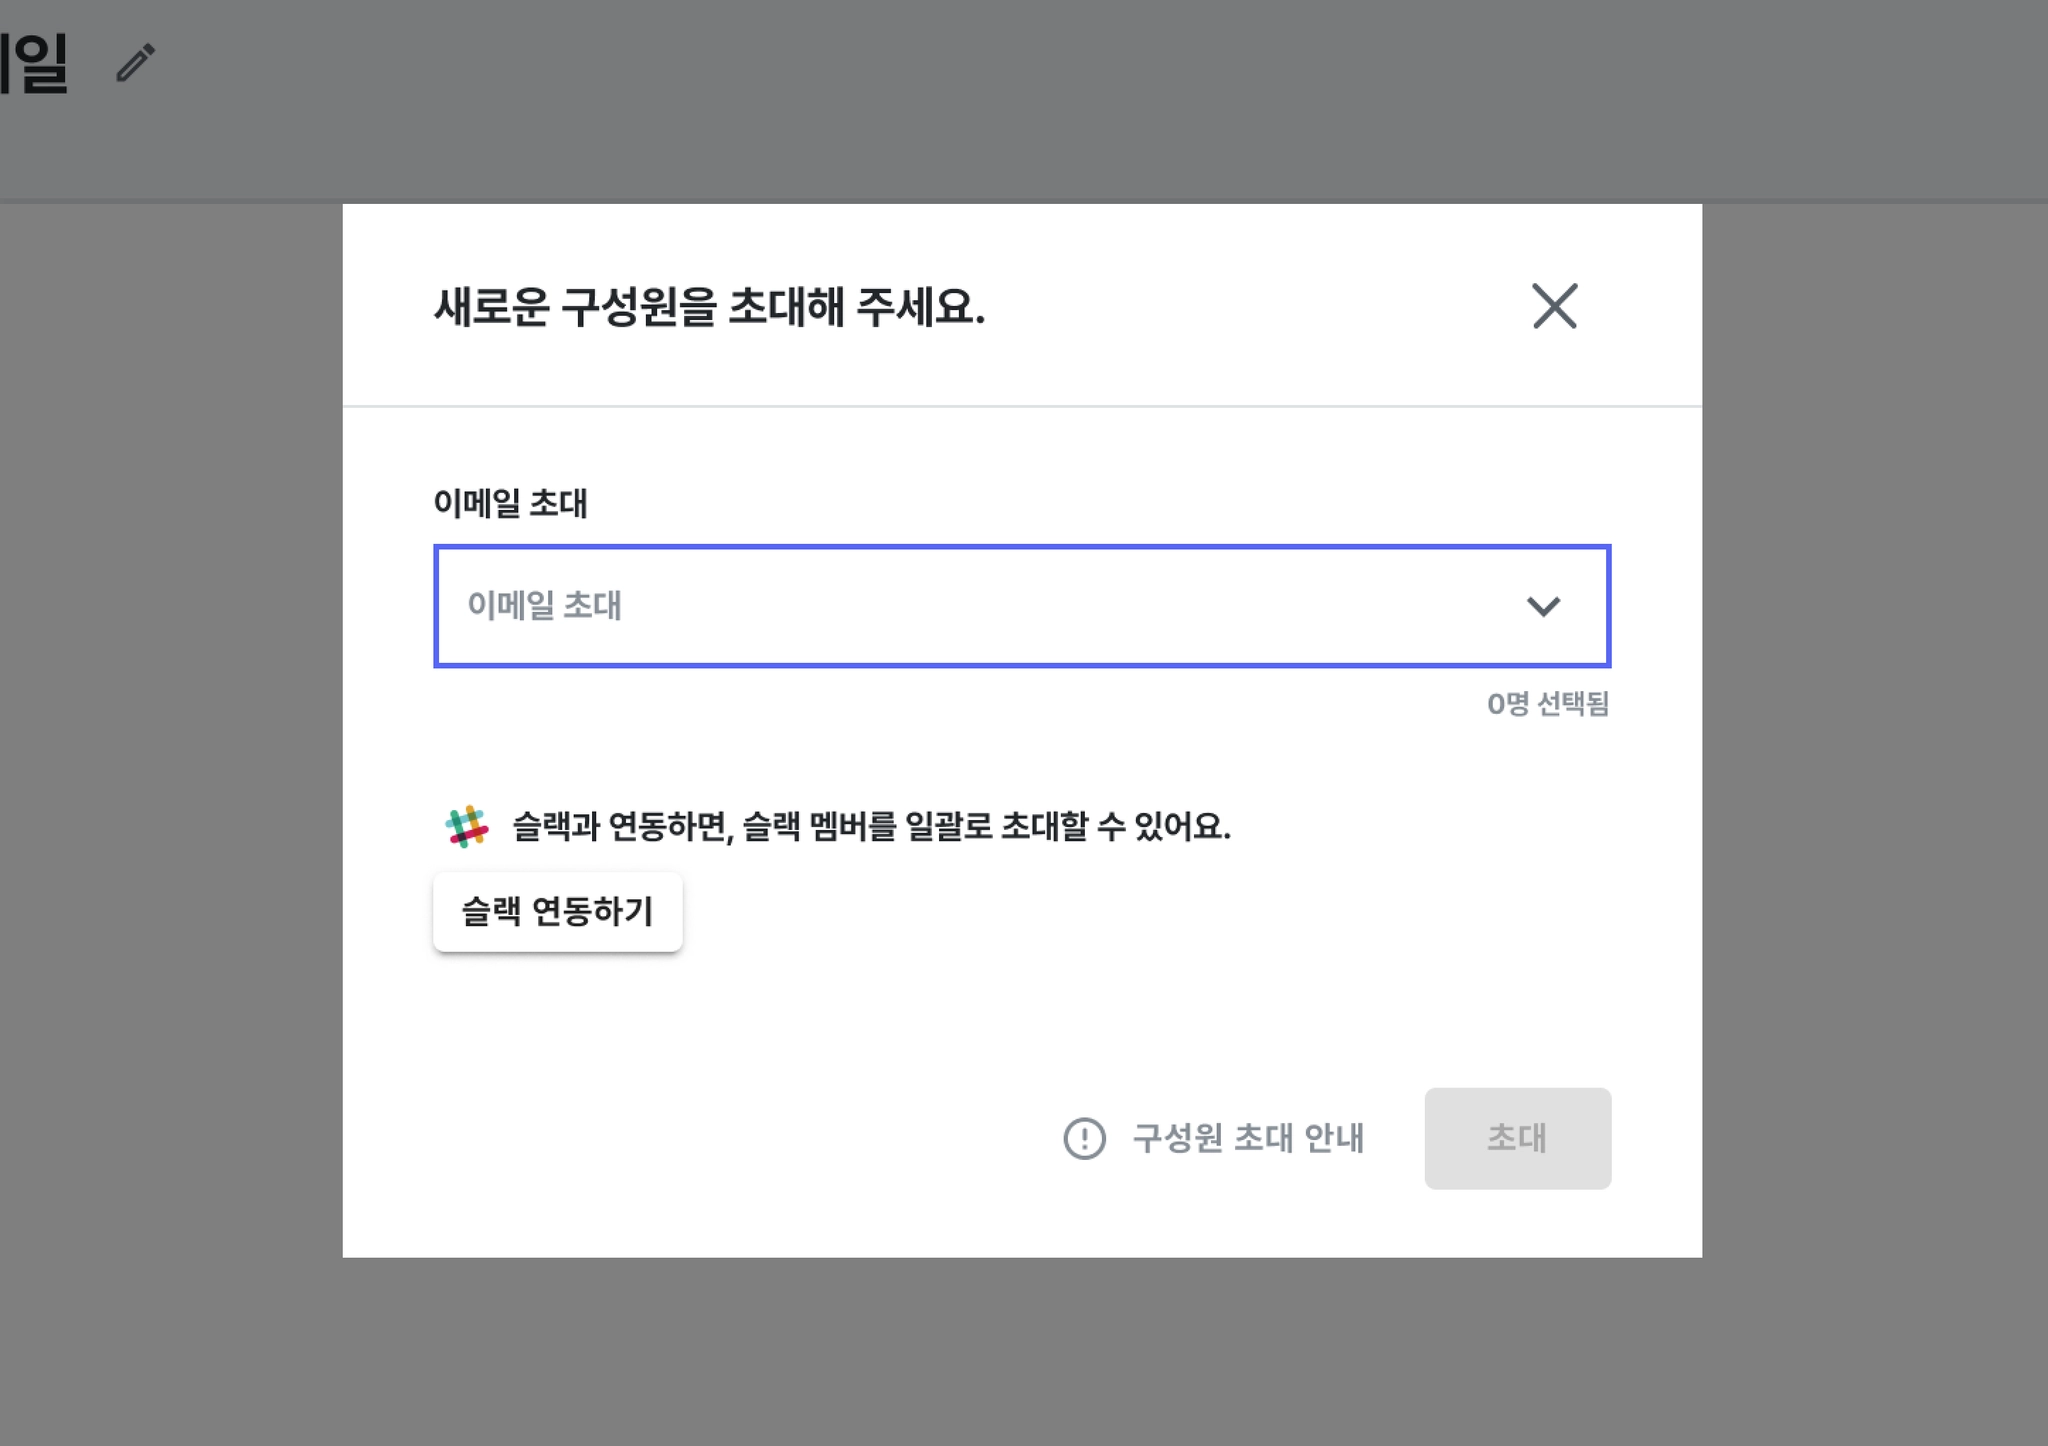
Task: Click the Slack bulk-invite description text
Action: (871, 827)
